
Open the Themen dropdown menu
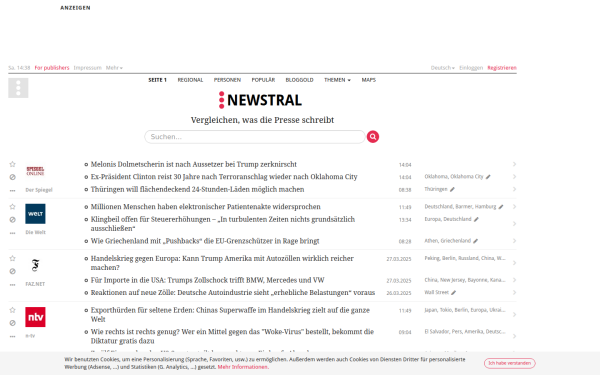coord(337,80)
